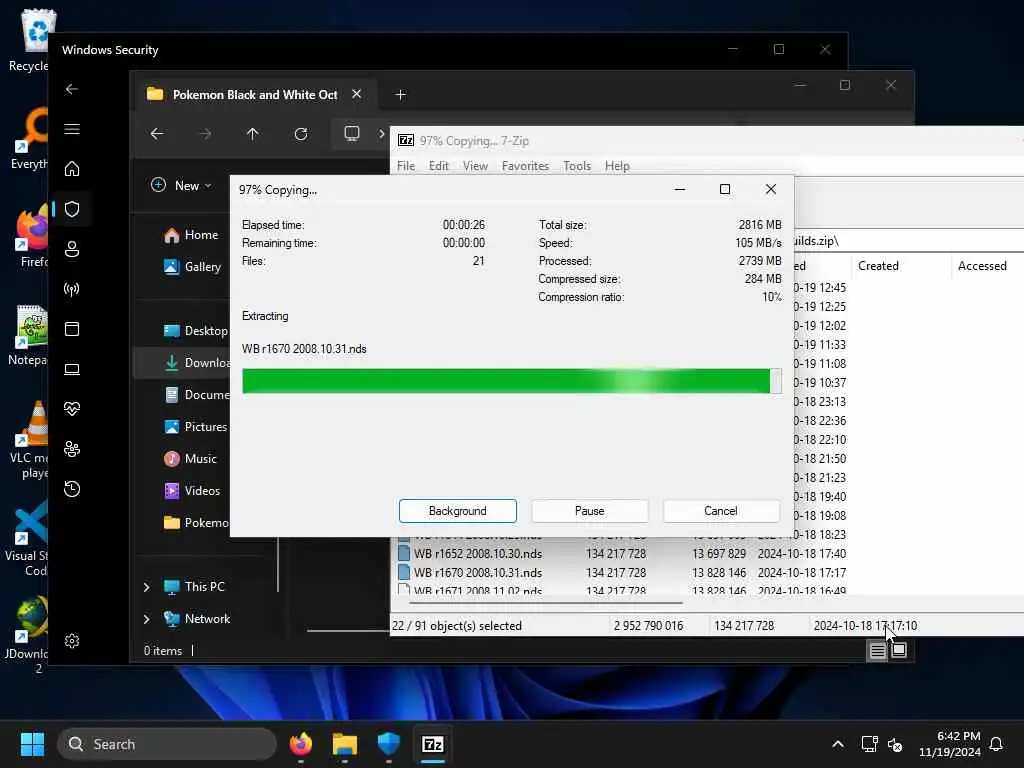Open Documents in Explorer sidebar
This screenshot has width=1024, height=768.
click(x=195, y=395)
